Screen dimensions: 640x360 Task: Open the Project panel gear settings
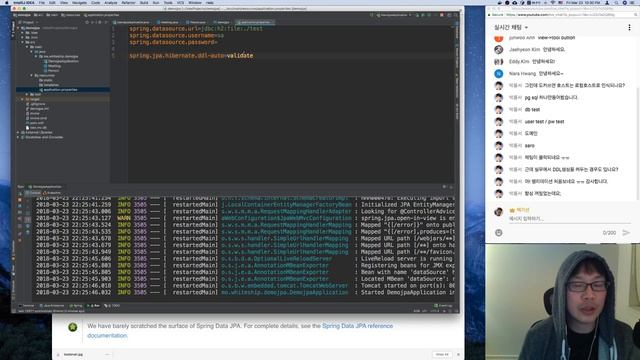pyautogui.click(x=100, y=22)
